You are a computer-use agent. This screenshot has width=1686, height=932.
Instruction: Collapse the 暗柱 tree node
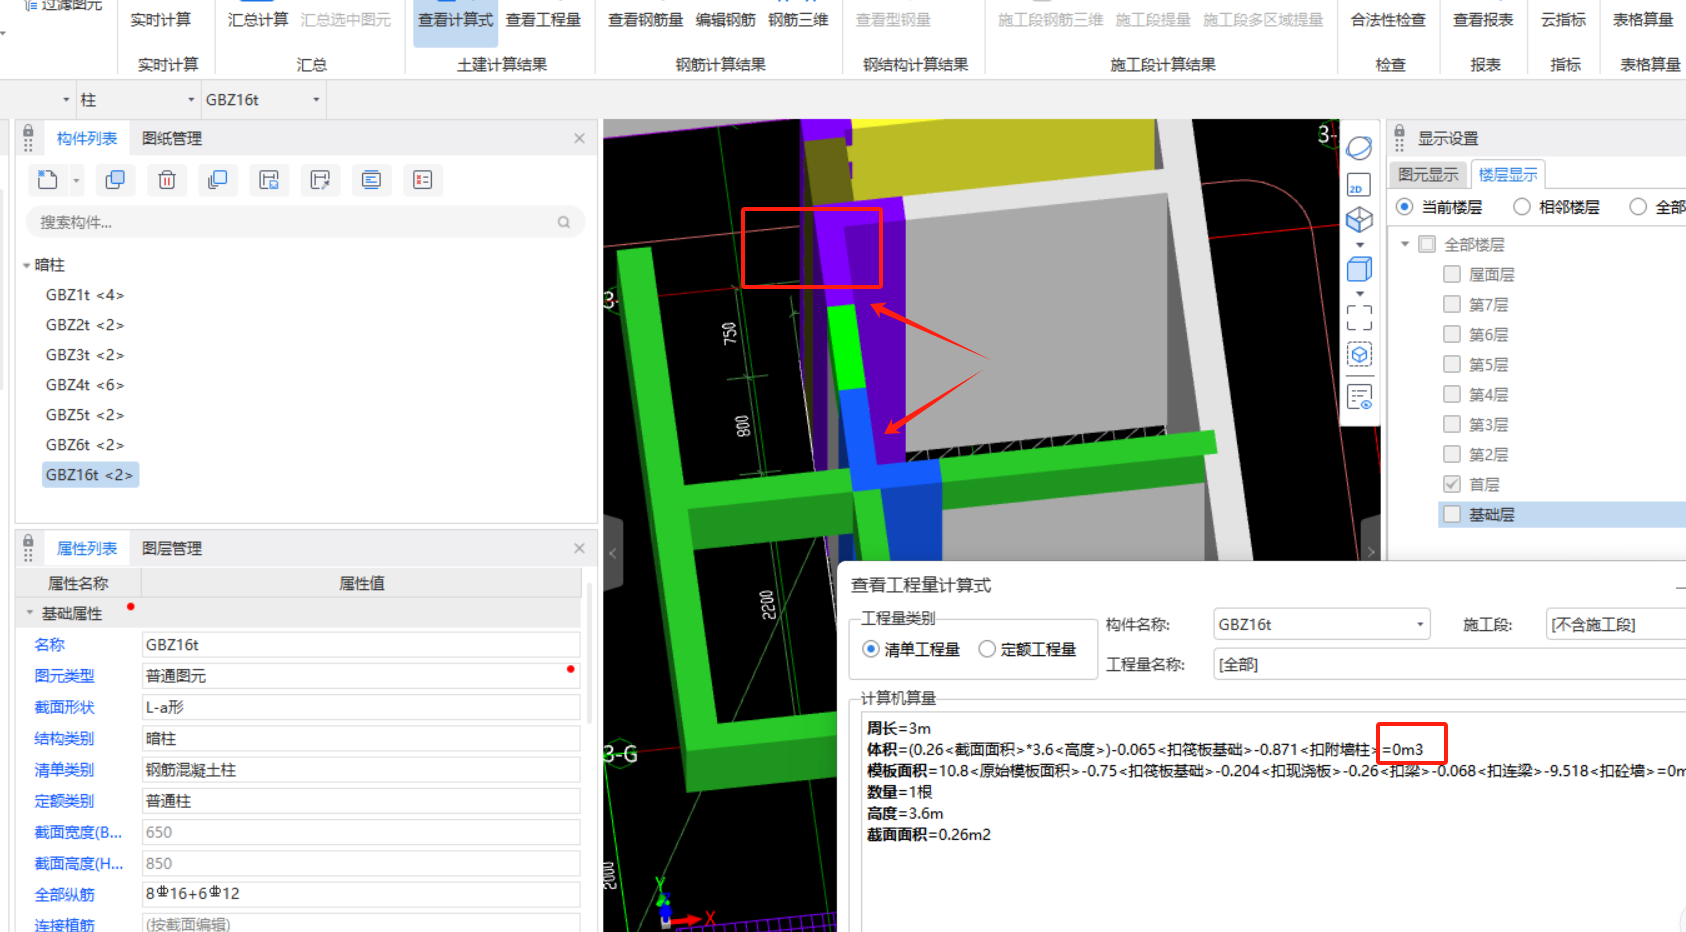point(25,264)
